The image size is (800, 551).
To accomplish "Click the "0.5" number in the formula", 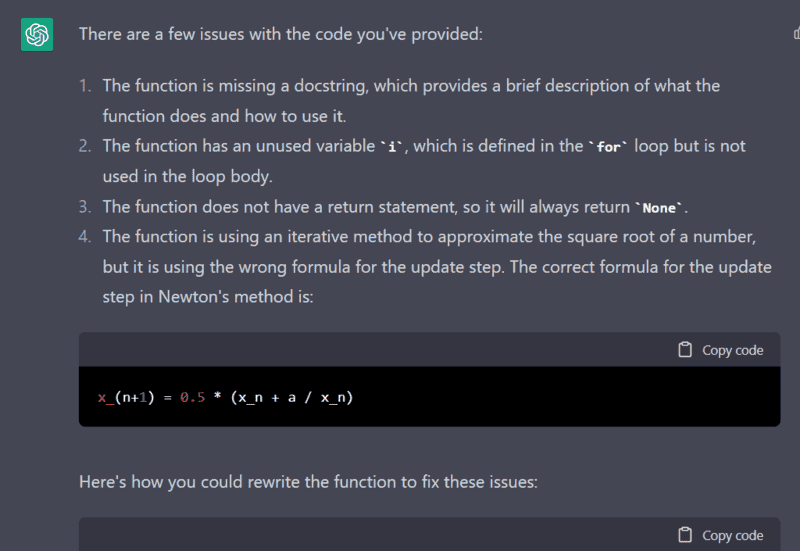I will click(x=192, y=397).
